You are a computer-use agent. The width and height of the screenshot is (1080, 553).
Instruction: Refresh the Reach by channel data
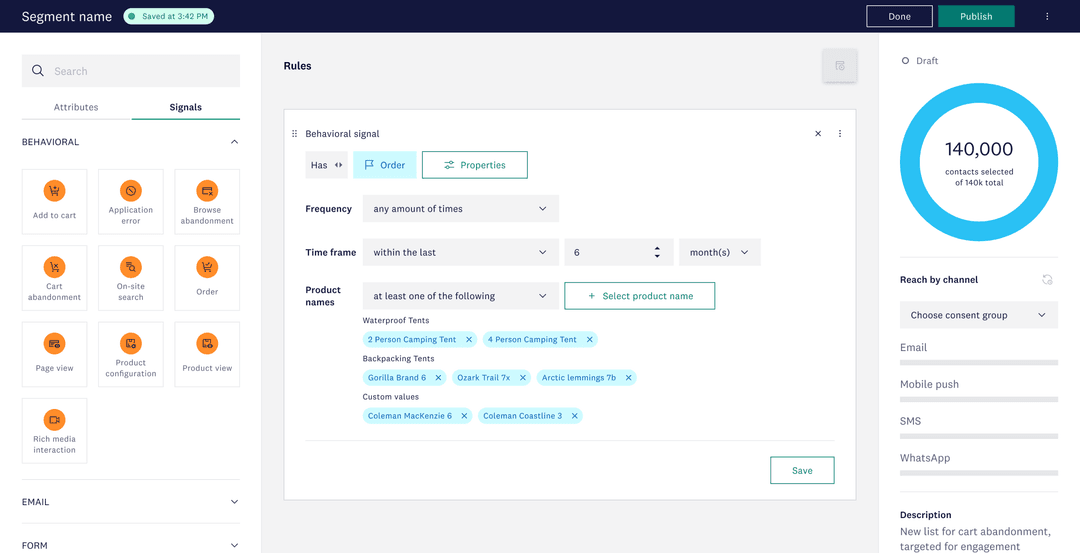(x=1047, y=280)
